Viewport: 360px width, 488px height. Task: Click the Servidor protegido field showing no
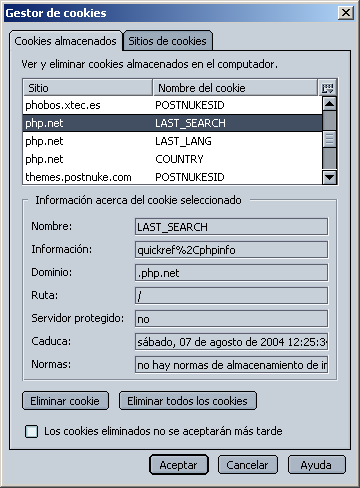click(x=231, y=319)
